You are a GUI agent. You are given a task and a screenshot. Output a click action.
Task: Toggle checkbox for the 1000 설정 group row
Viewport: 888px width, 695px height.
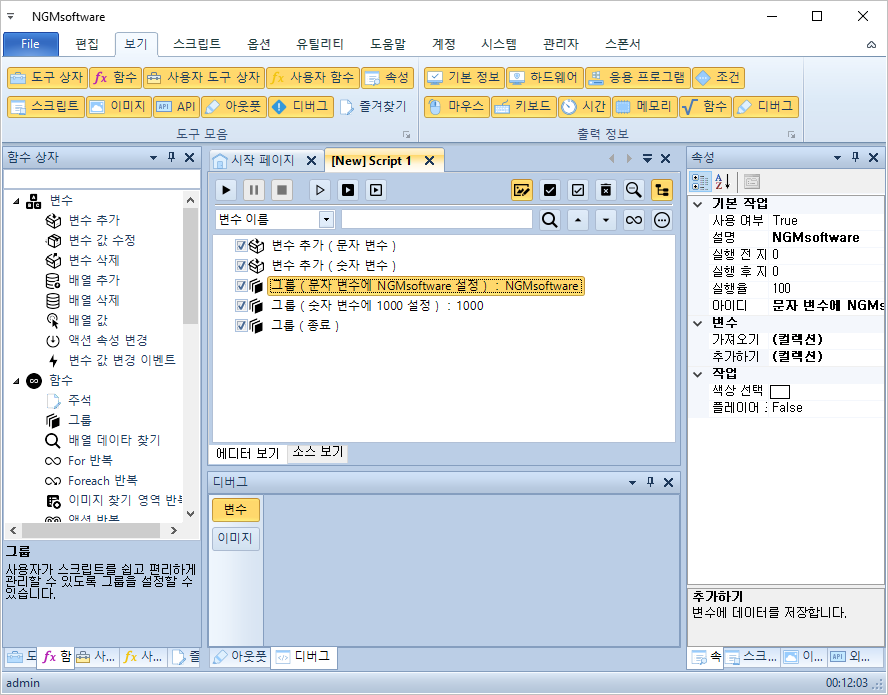coord(241,305)
